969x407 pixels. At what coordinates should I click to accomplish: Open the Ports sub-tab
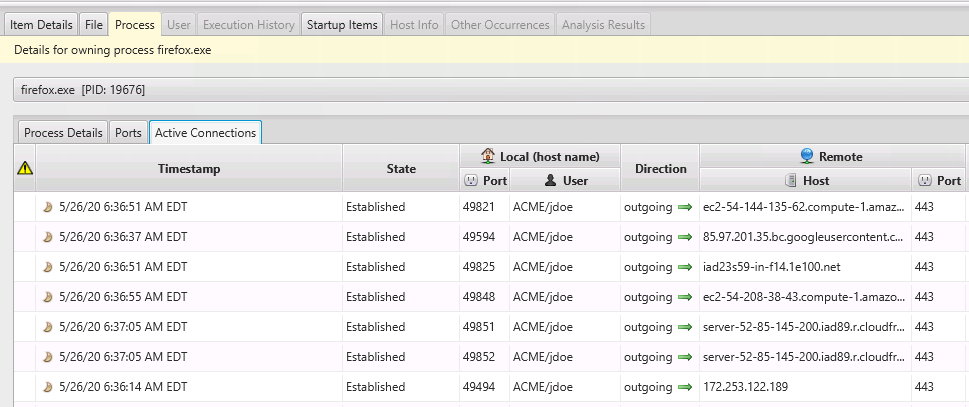click(x=128, y=132)
